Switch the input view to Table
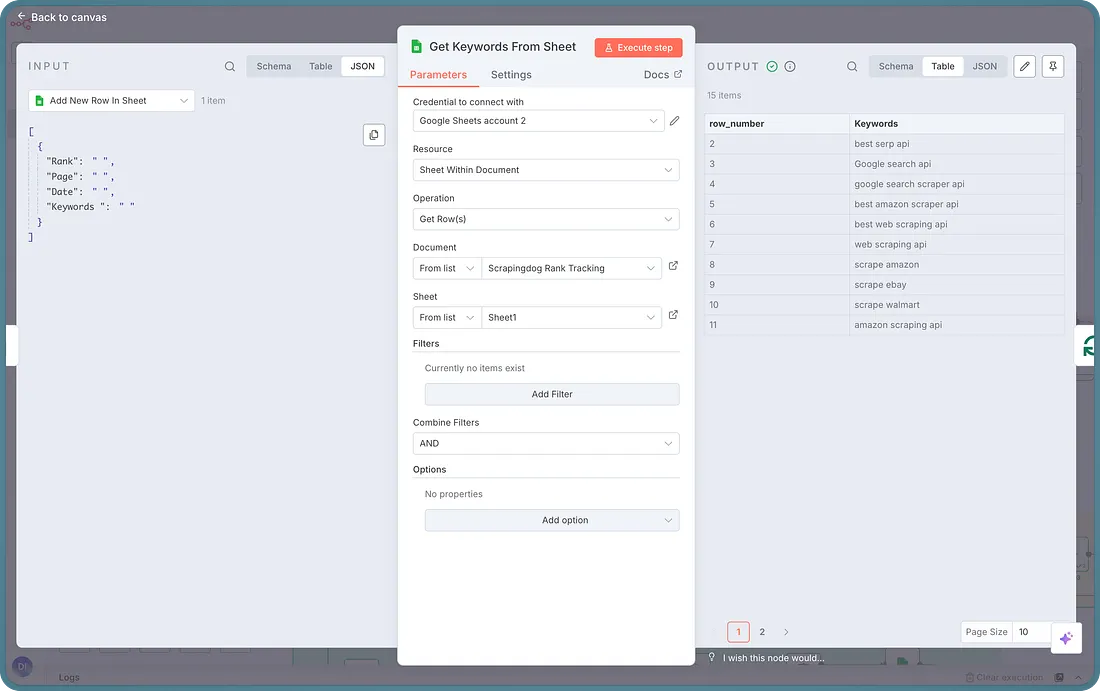1100x691 pixels. tap(320, 67)
